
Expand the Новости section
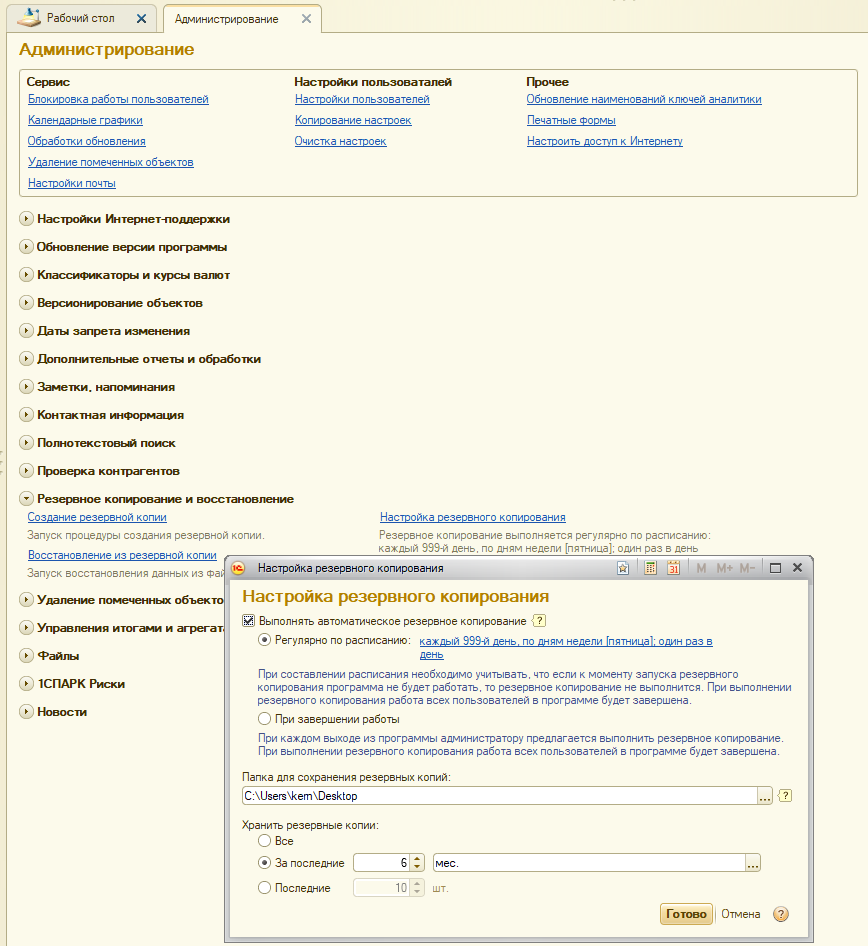26,712
